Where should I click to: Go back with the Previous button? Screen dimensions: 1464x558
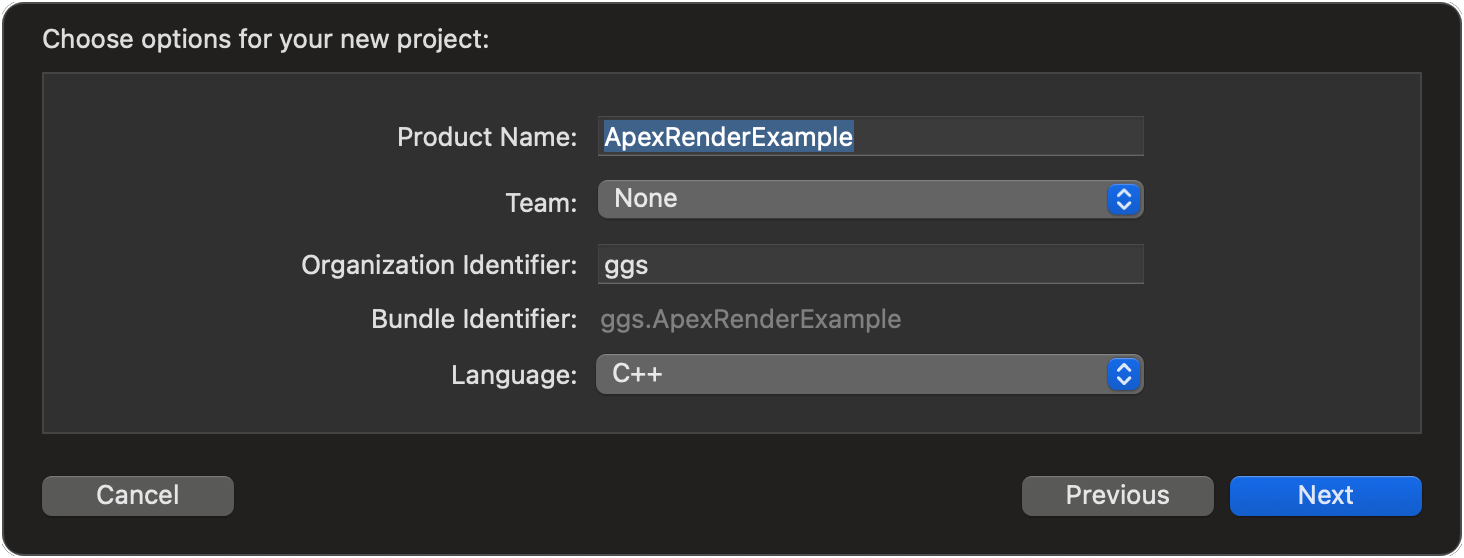tap(1117, 496)
